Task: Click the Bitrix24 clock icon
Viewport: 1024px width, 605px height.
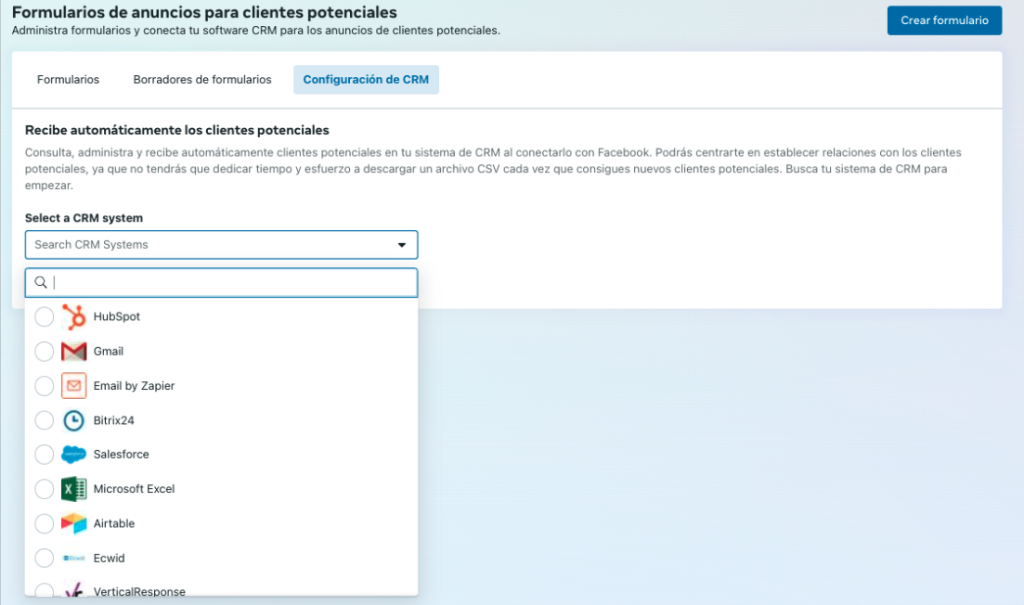Action: tap(74, 420)
